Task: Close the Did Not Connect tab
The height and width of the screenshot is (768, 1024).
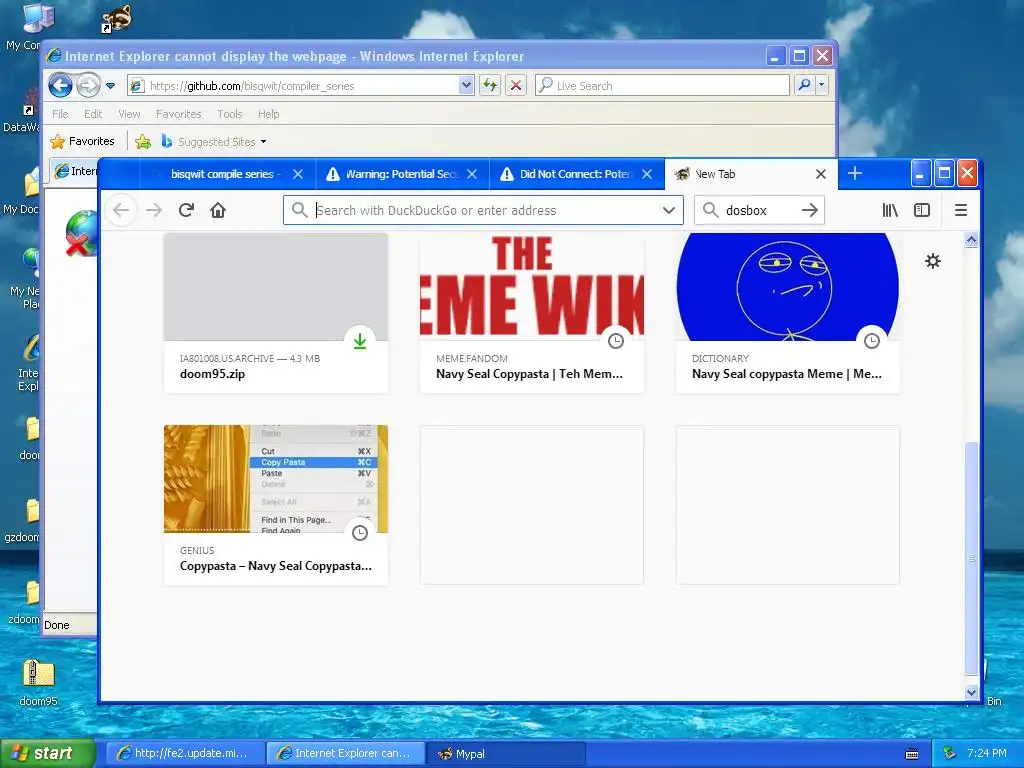Action: [x=647, y=174]
